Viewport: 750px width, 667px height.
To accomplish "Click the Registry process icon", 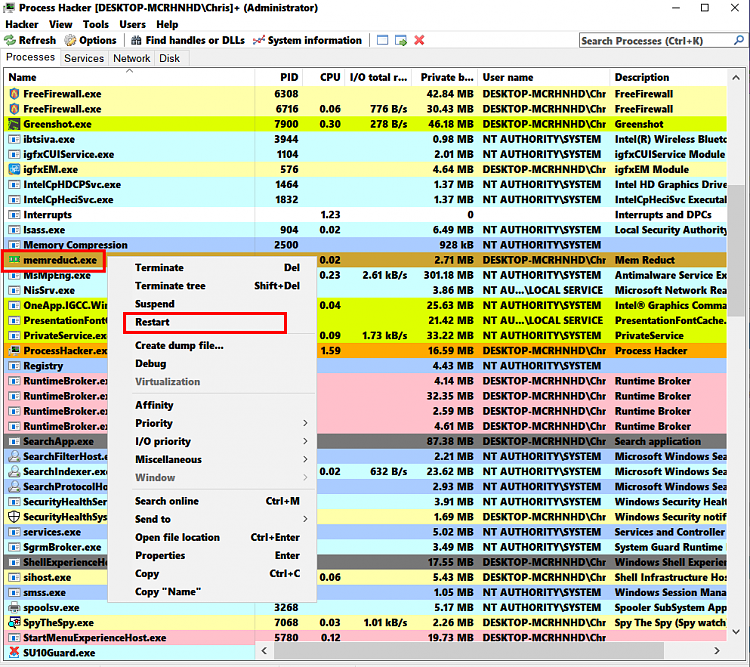I will coord(14,366).
